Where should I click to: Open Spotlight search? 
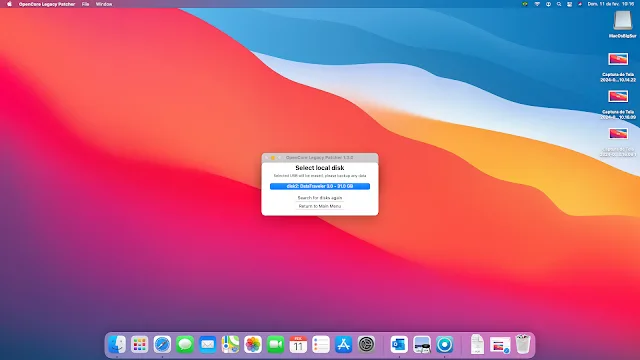coord(559,4)
